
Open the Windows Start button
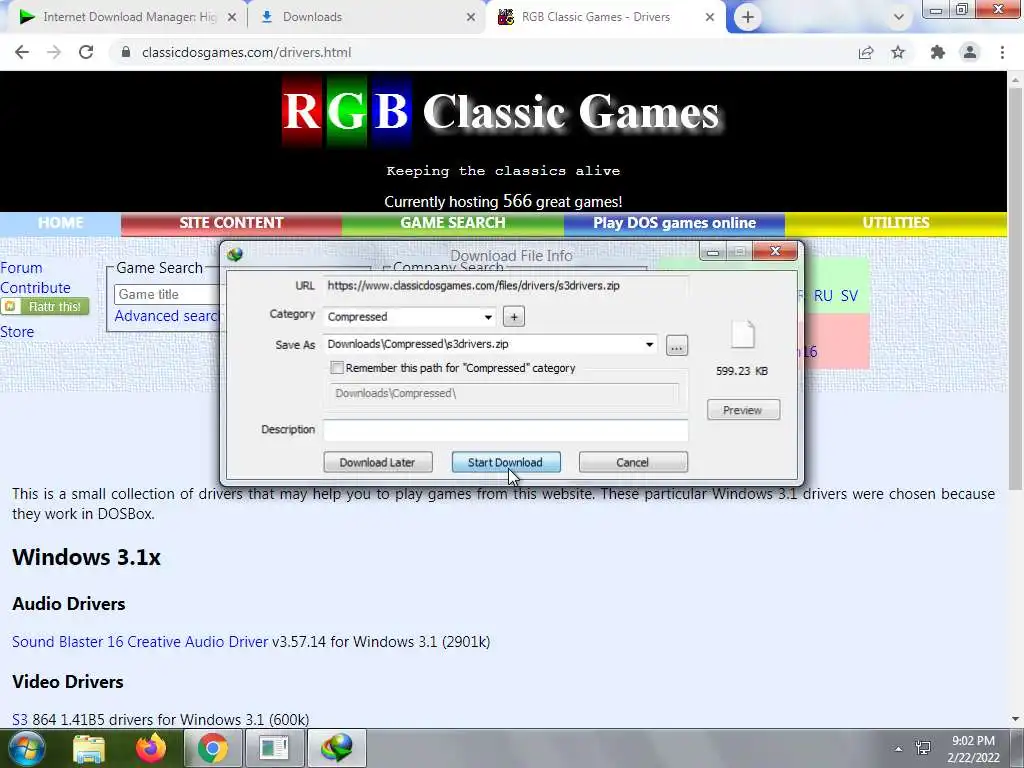(26, 748)
